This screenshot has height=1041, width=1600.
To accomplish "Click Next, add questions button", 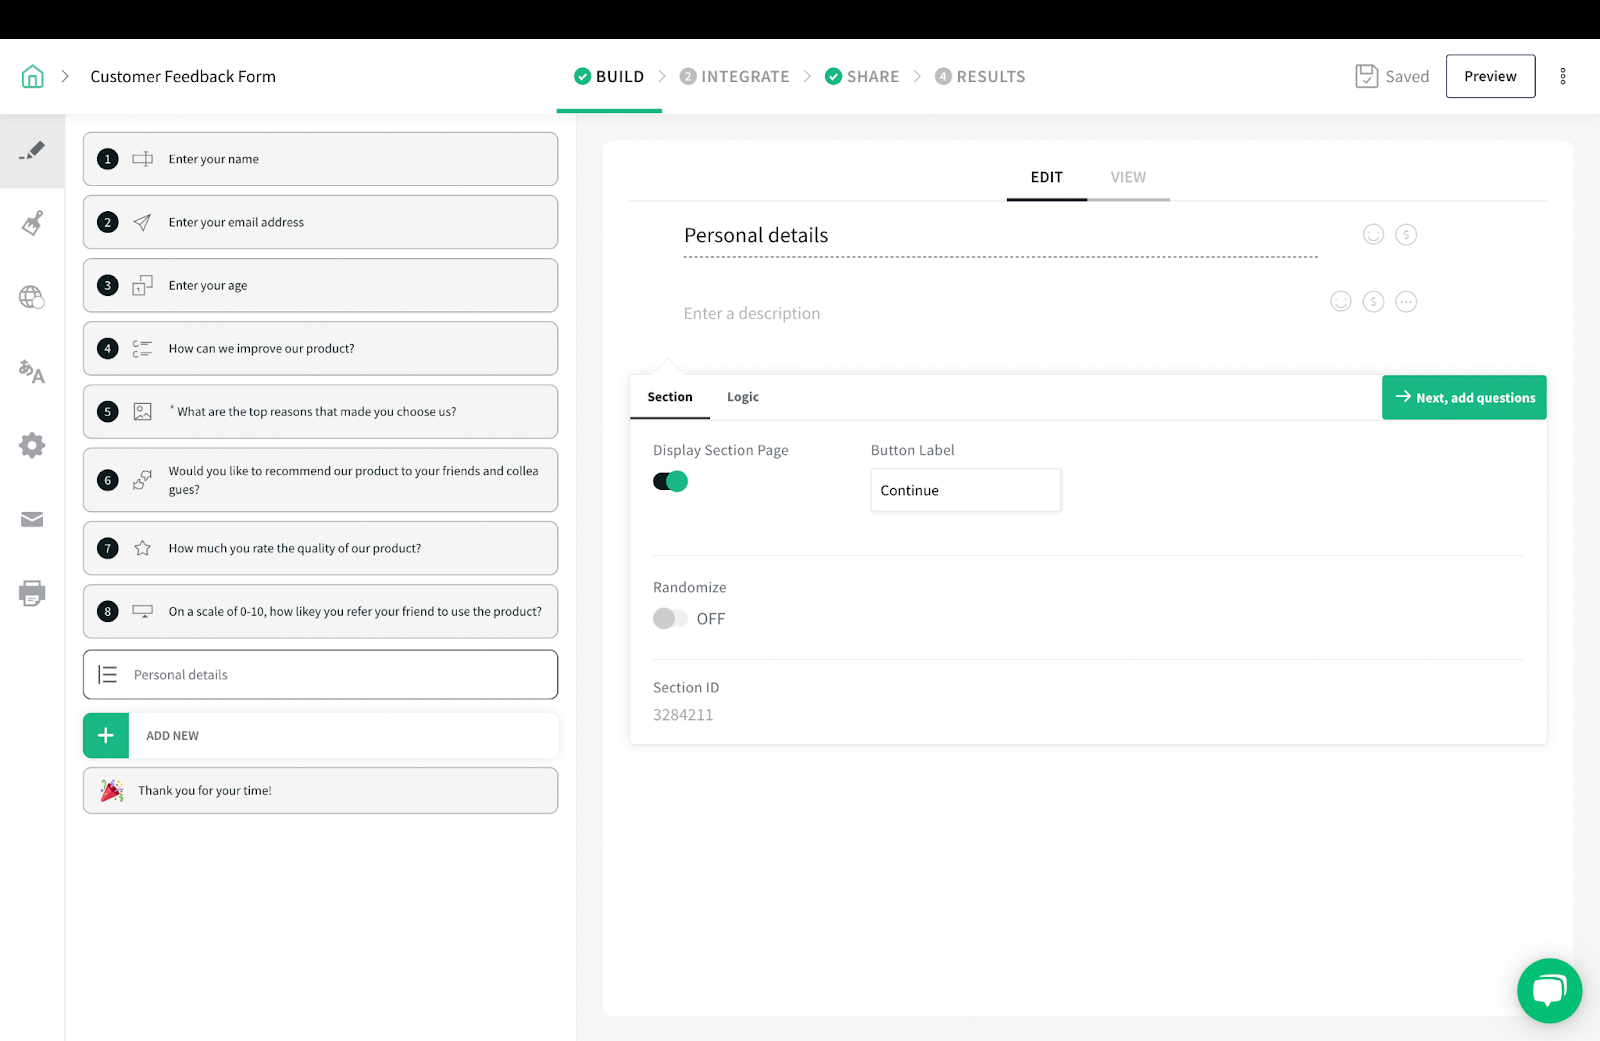I will 1464,397.
